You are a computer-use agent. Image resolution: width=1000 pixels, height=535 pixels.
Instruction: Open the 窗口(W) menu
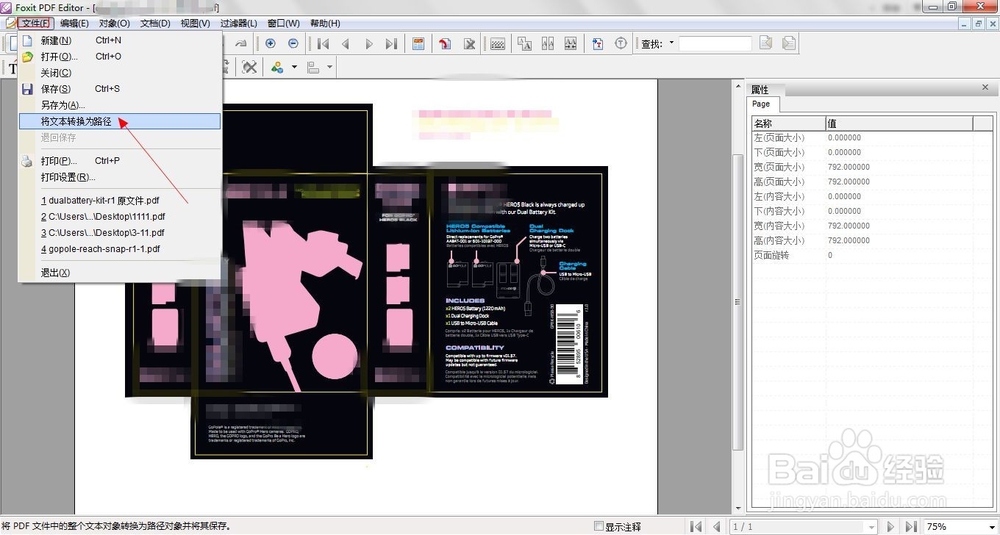[284, 24]
